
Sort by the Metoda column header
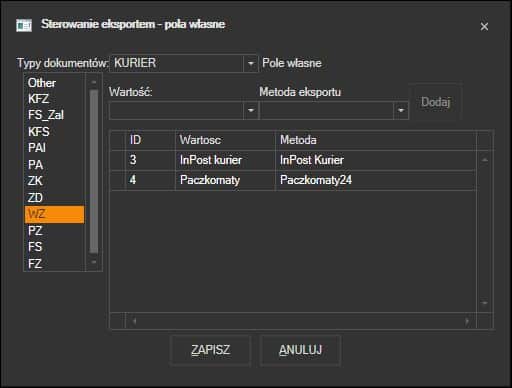(376, 140)
